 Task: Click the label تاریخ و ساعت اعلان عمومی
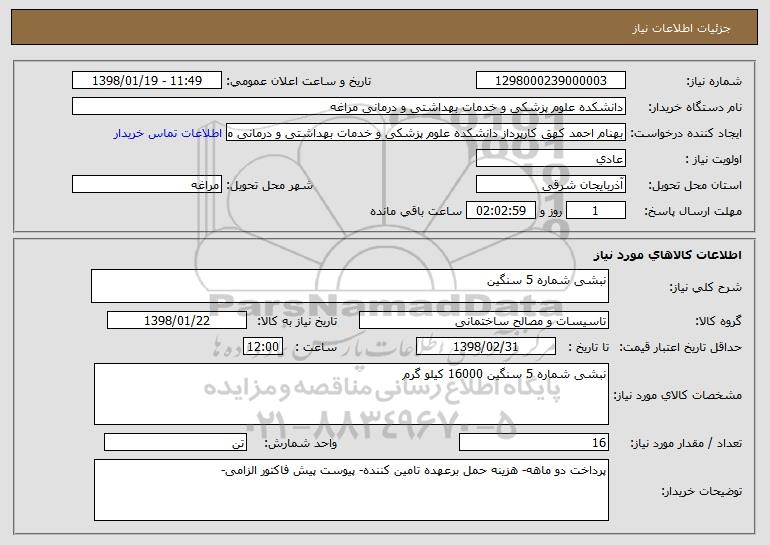point(299,81)
